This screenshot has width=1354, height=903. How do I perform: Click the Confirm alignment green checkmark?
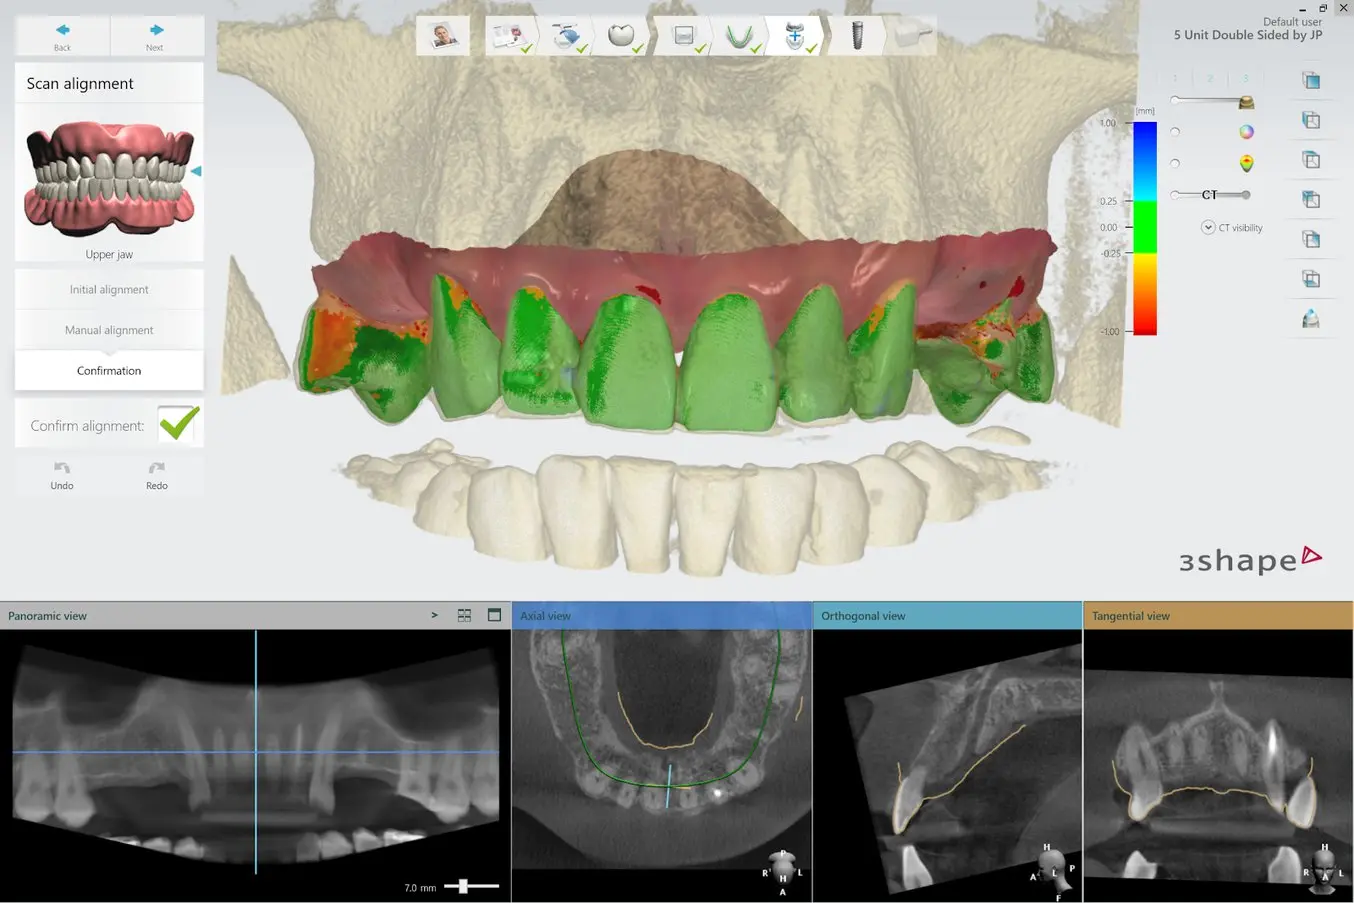pos(178,423)
